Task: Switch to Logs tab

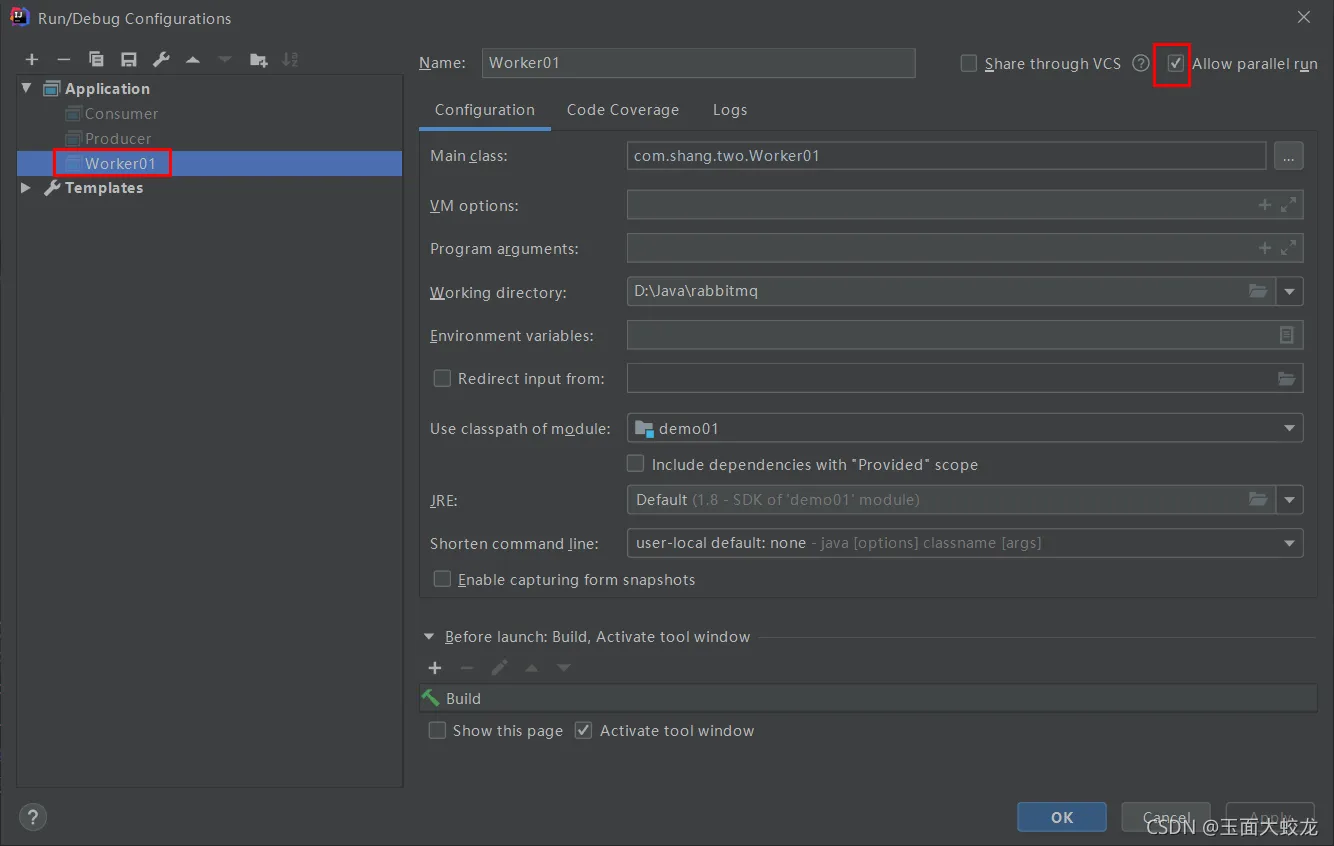Action: (730, 110)
